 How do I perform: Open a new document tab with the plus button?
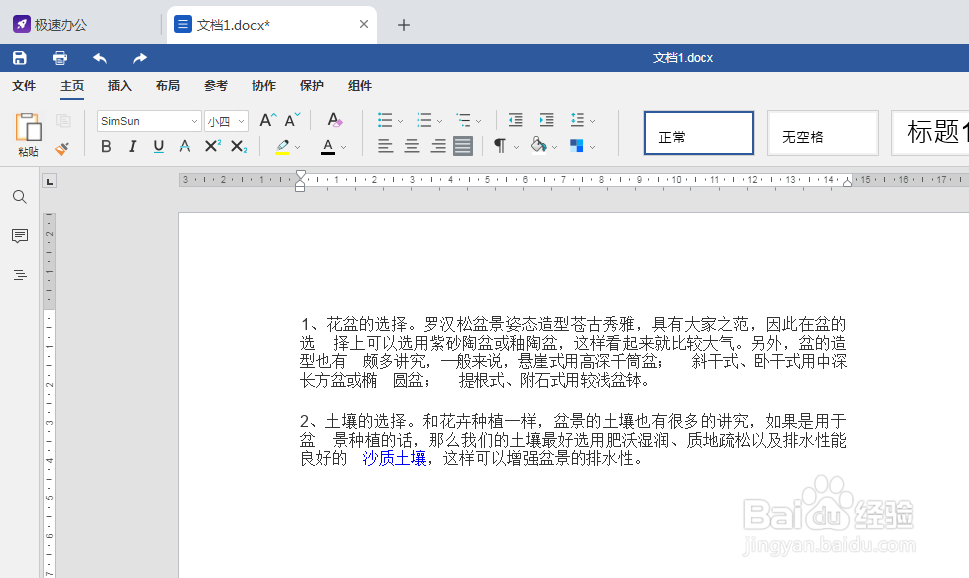(x=404, y=24)
